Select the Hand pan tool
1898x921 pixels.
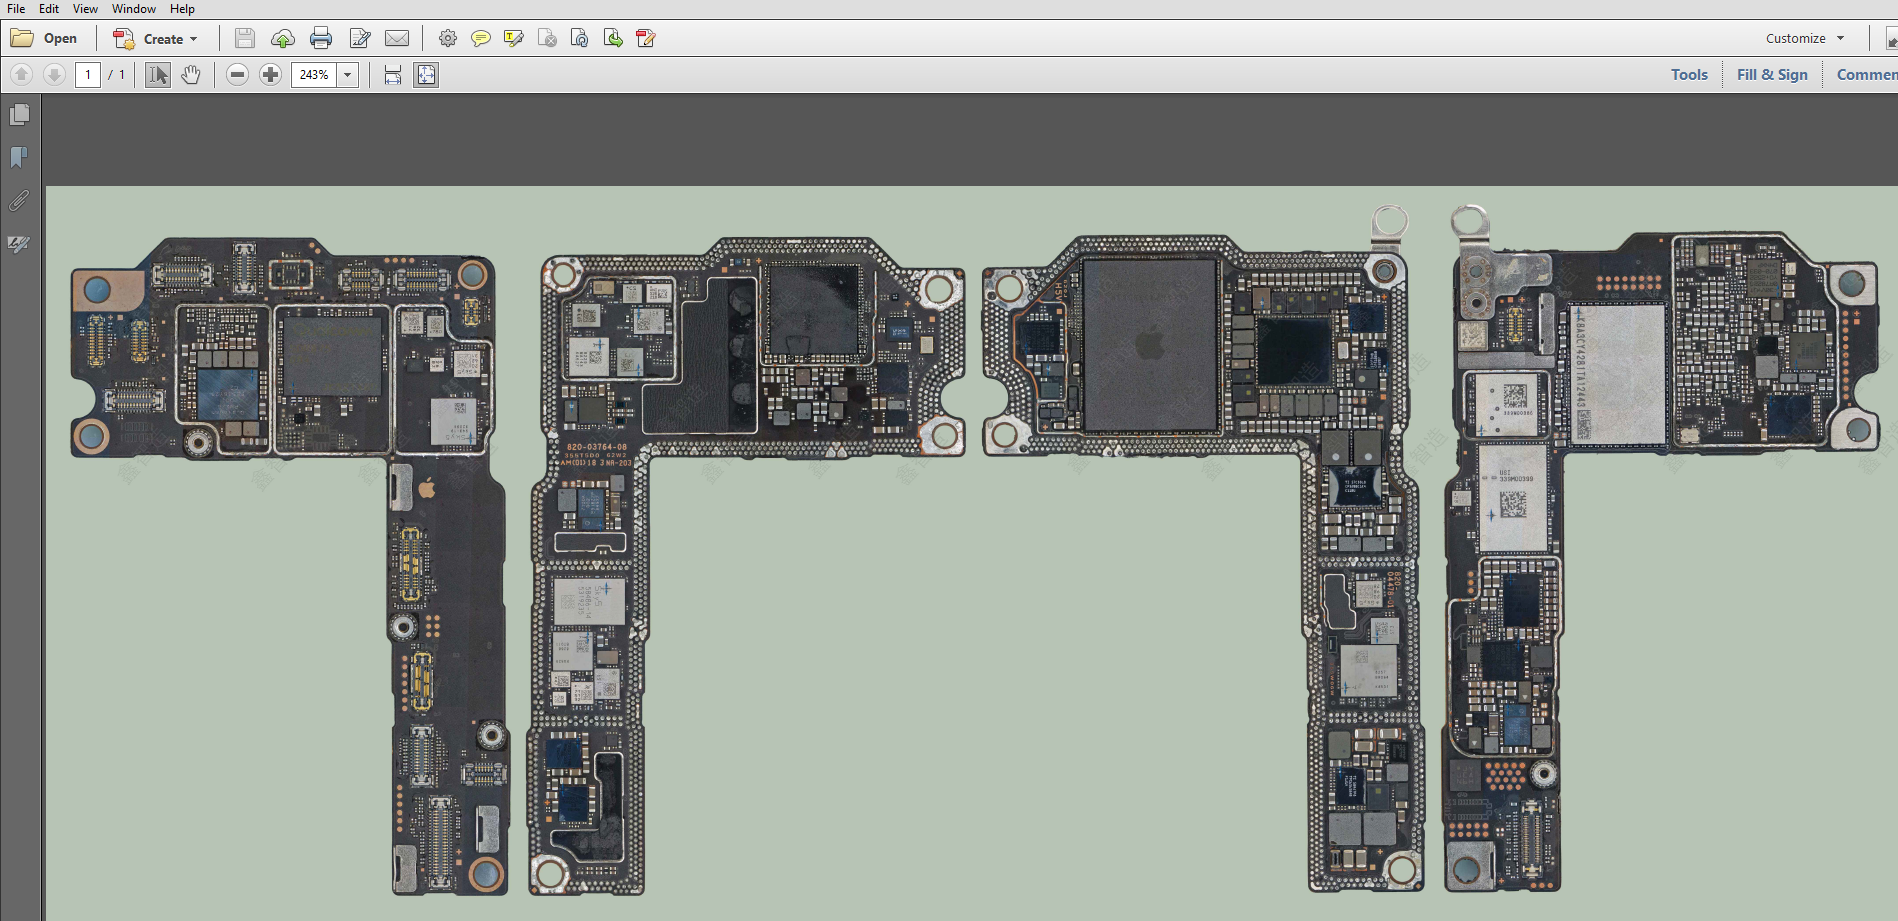[191, 75]
